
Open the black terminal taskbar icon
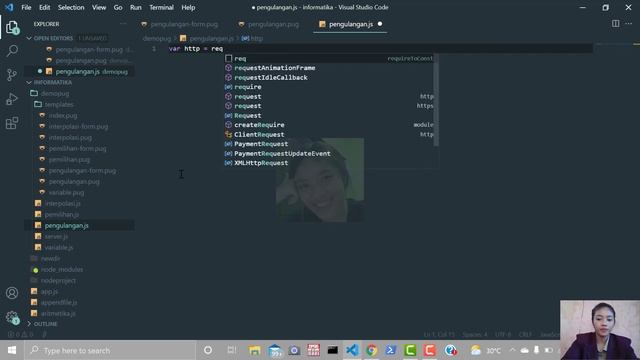click(x=333, y=350)
